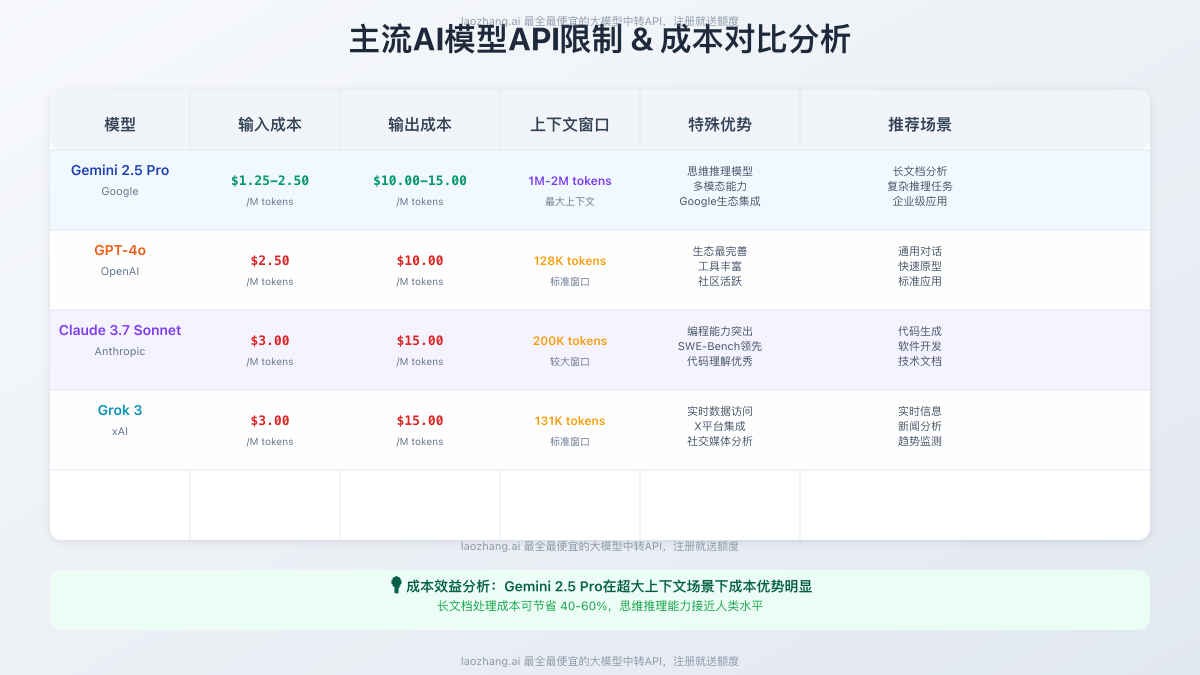The image size is (1200, 675).
Task: Click the 推荐场景 column header
Action: 920,125
